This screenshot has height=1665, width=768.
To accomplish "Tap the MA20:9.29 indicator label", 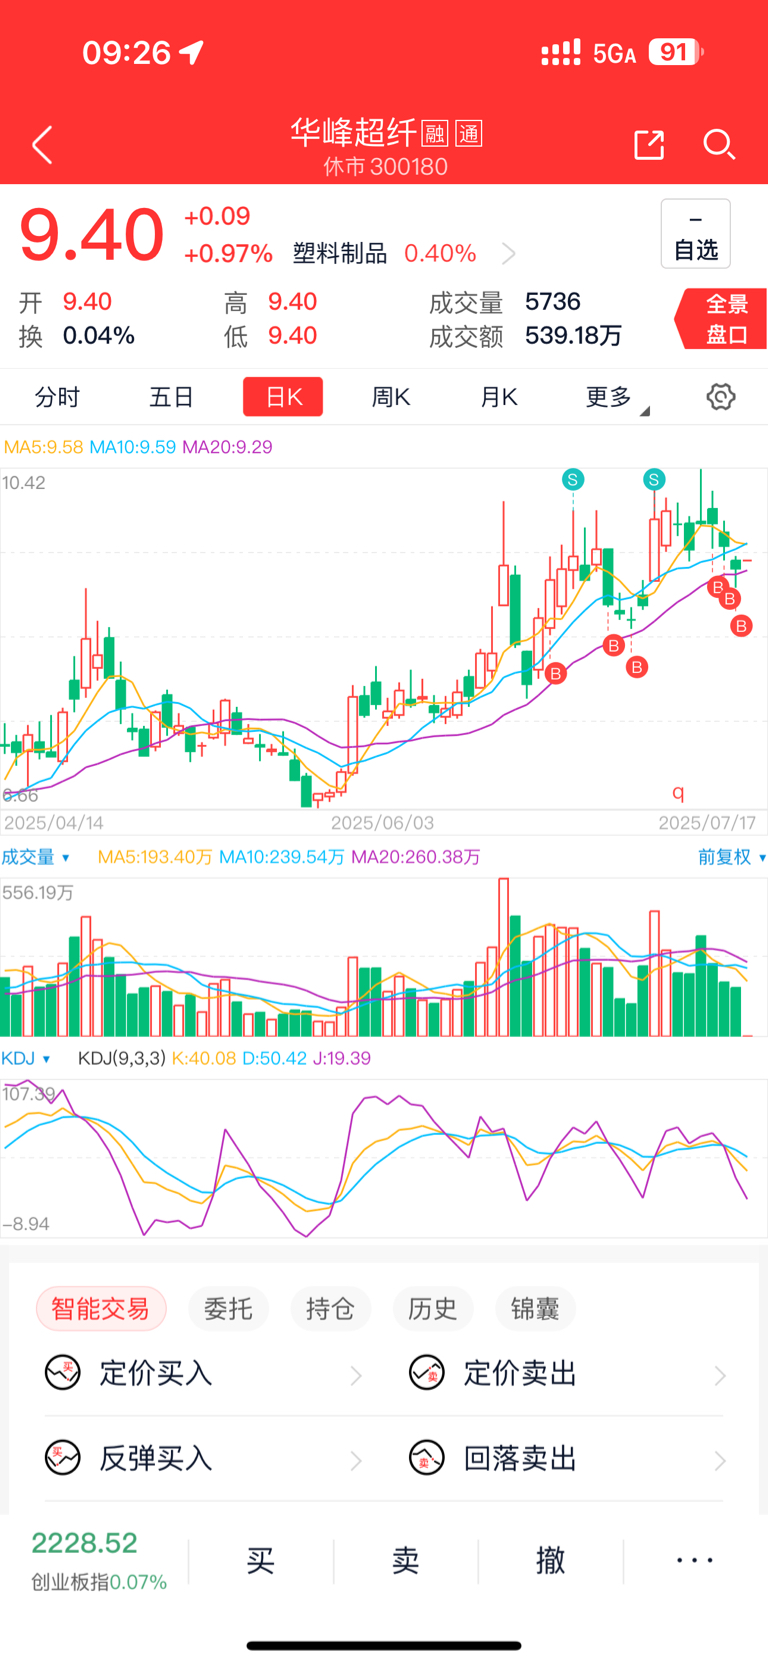I will pyautogui.click(x=227, y=447).
